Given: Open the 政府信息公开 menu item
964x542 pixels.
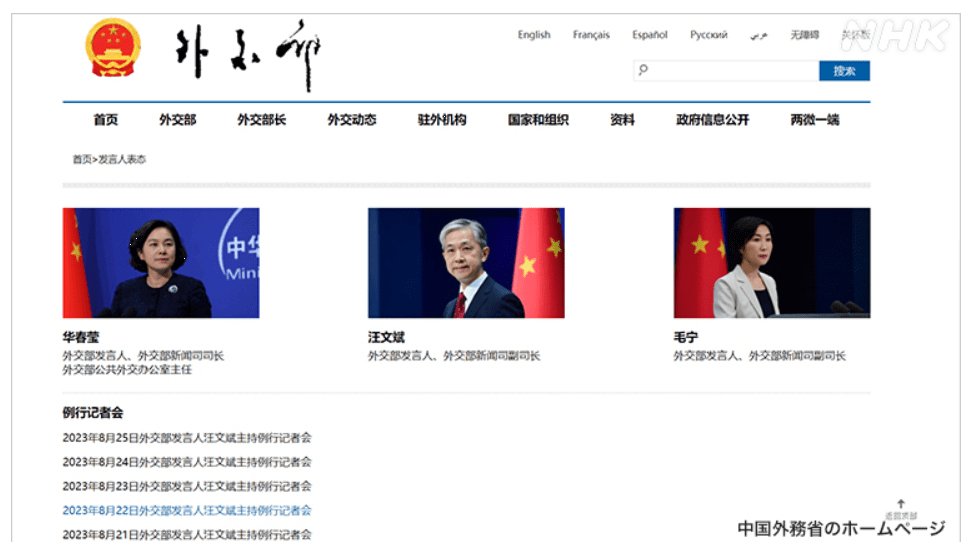Looking at the screenshot, I should [x=712, y=120].
